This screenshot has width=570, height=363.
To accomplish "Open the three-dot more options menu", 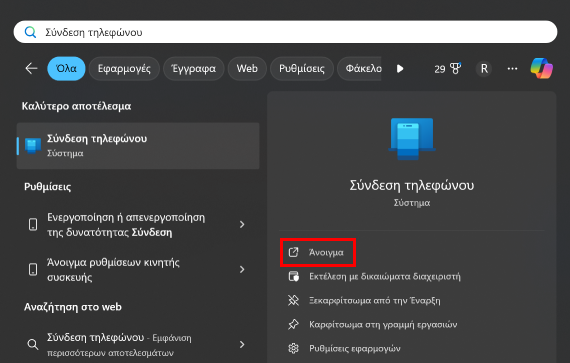I will coord(512,68).
